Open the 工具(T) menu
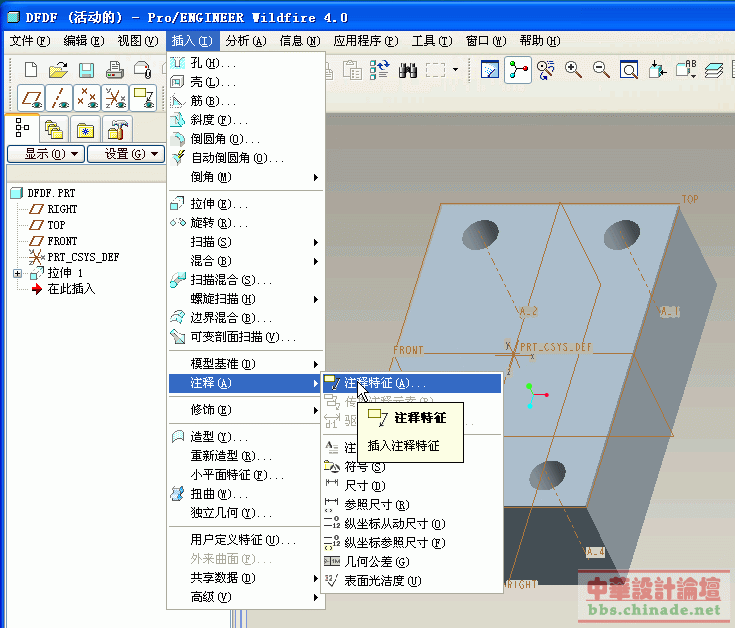Screen dimensions: 735x628 [x=432, y=41]
